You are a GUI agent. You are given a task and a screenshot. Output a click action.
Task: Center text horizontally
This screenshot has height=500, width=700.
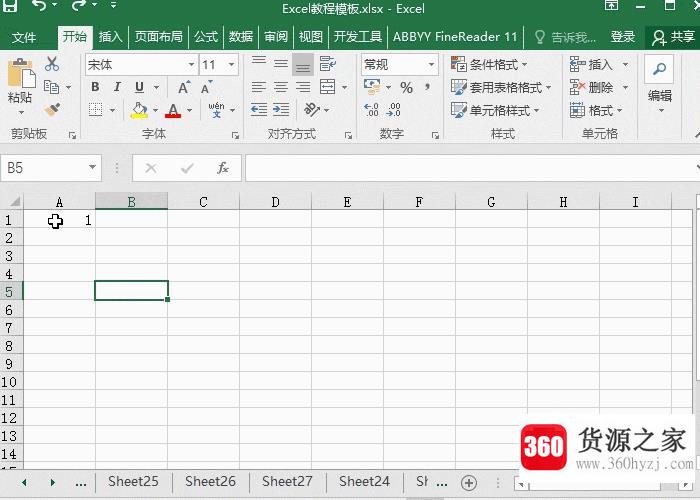click(281, 87)
